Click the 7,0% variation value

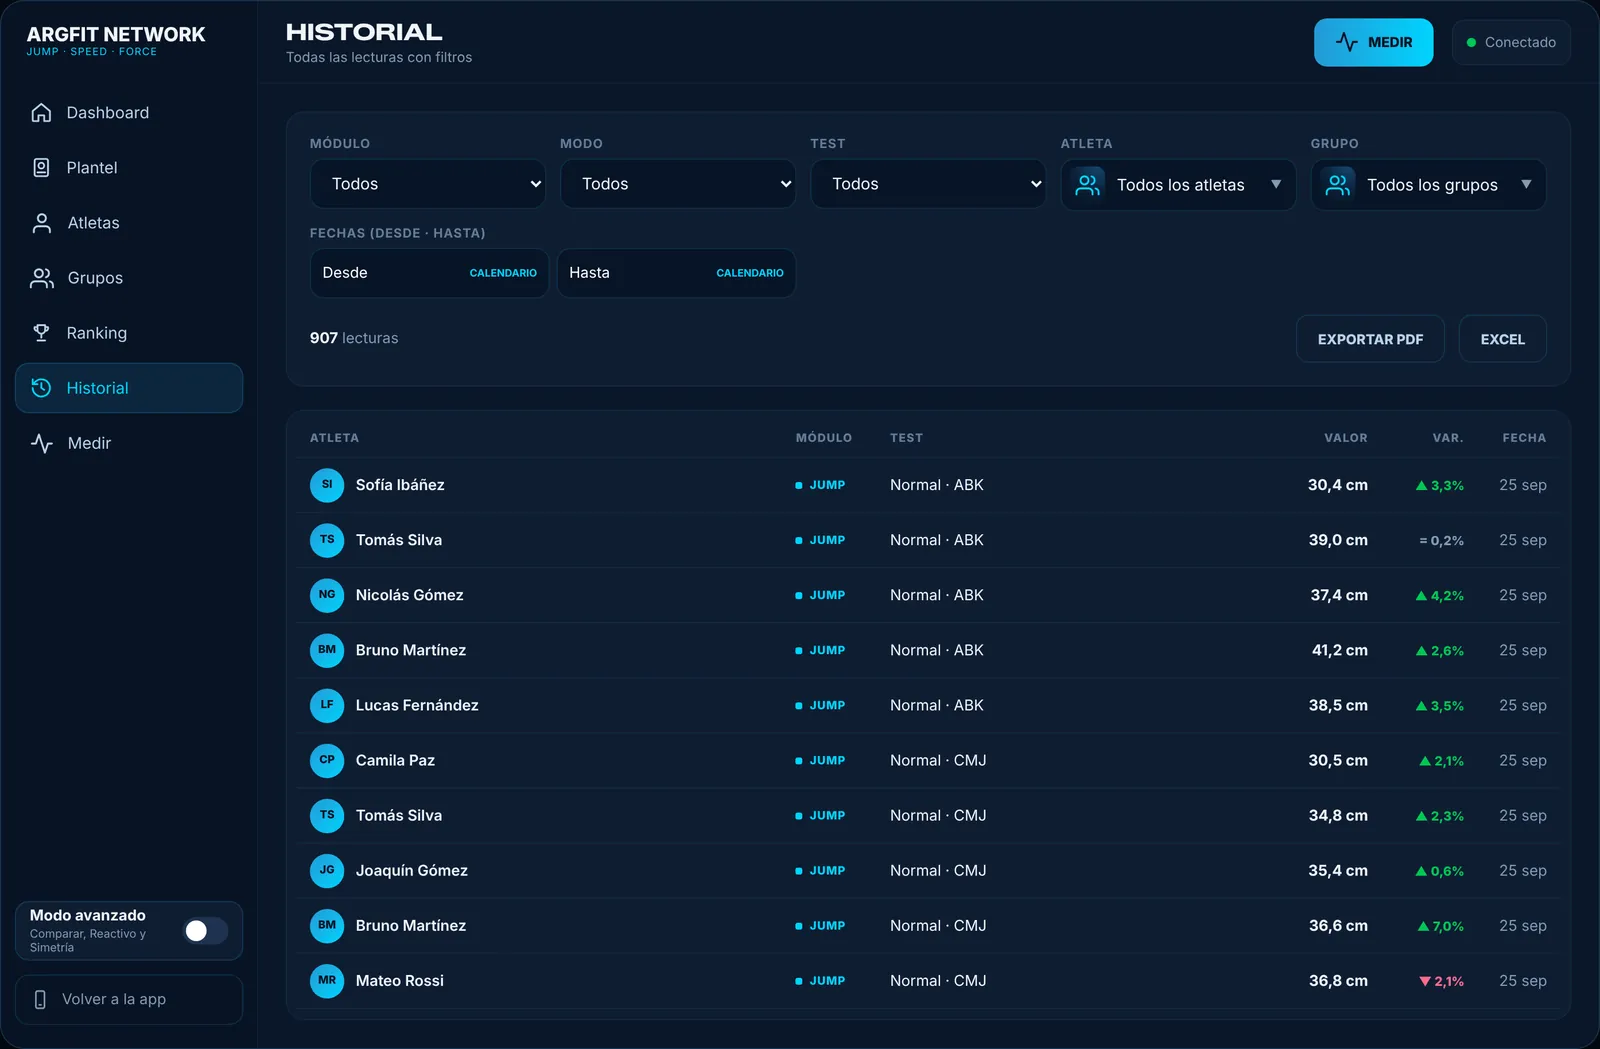(1441, 927)
